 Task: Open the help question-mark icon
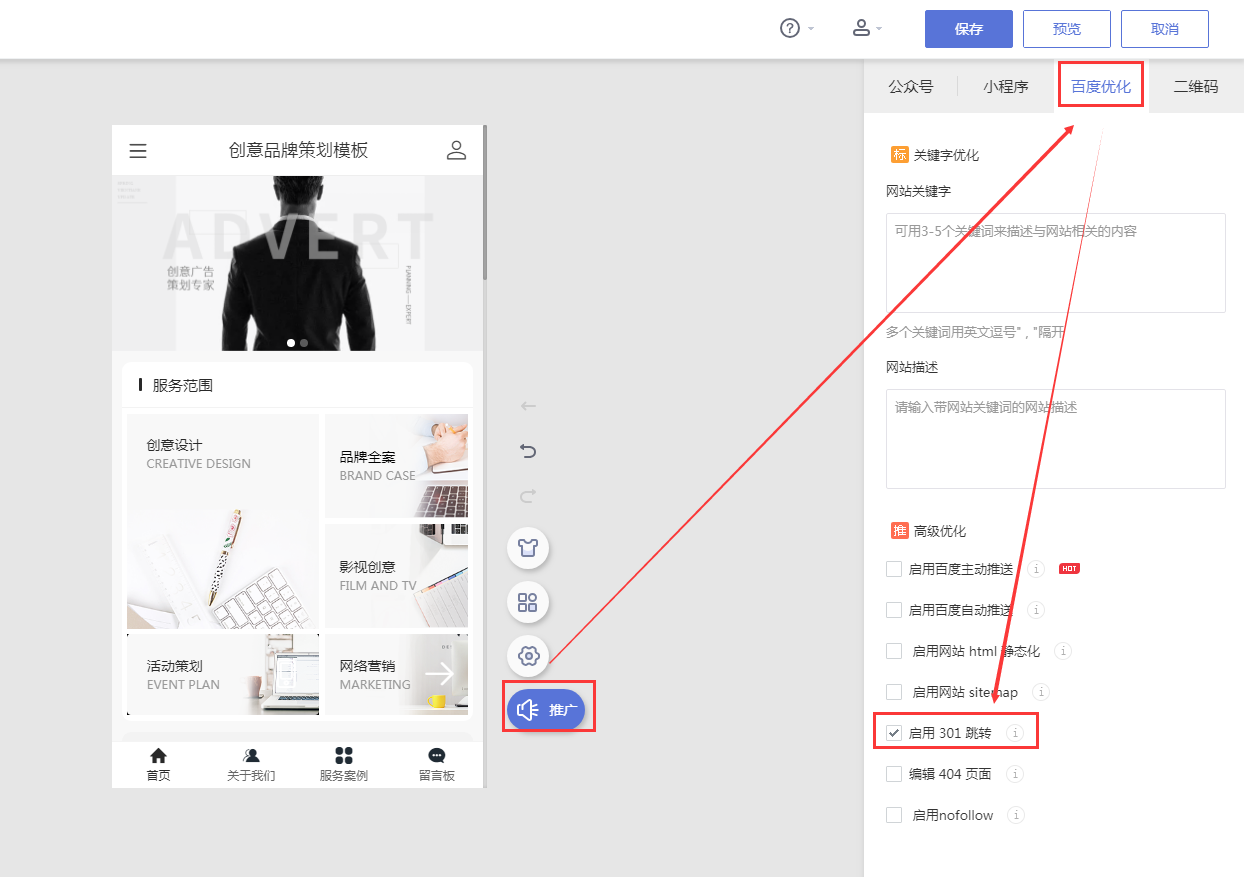click(790, 28)
